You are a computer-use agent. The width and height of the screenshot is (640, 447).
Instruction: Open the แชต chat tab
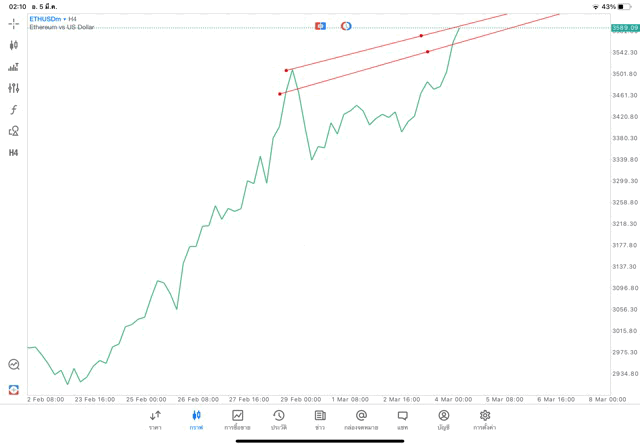point(402,419)
